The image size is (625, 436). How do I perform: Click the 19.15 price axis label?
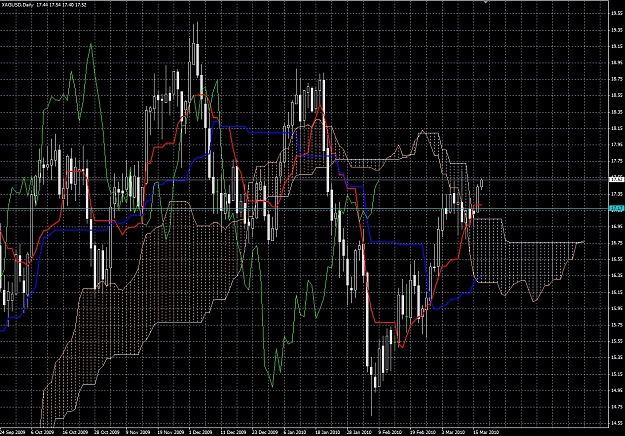[x=617, y=46]
